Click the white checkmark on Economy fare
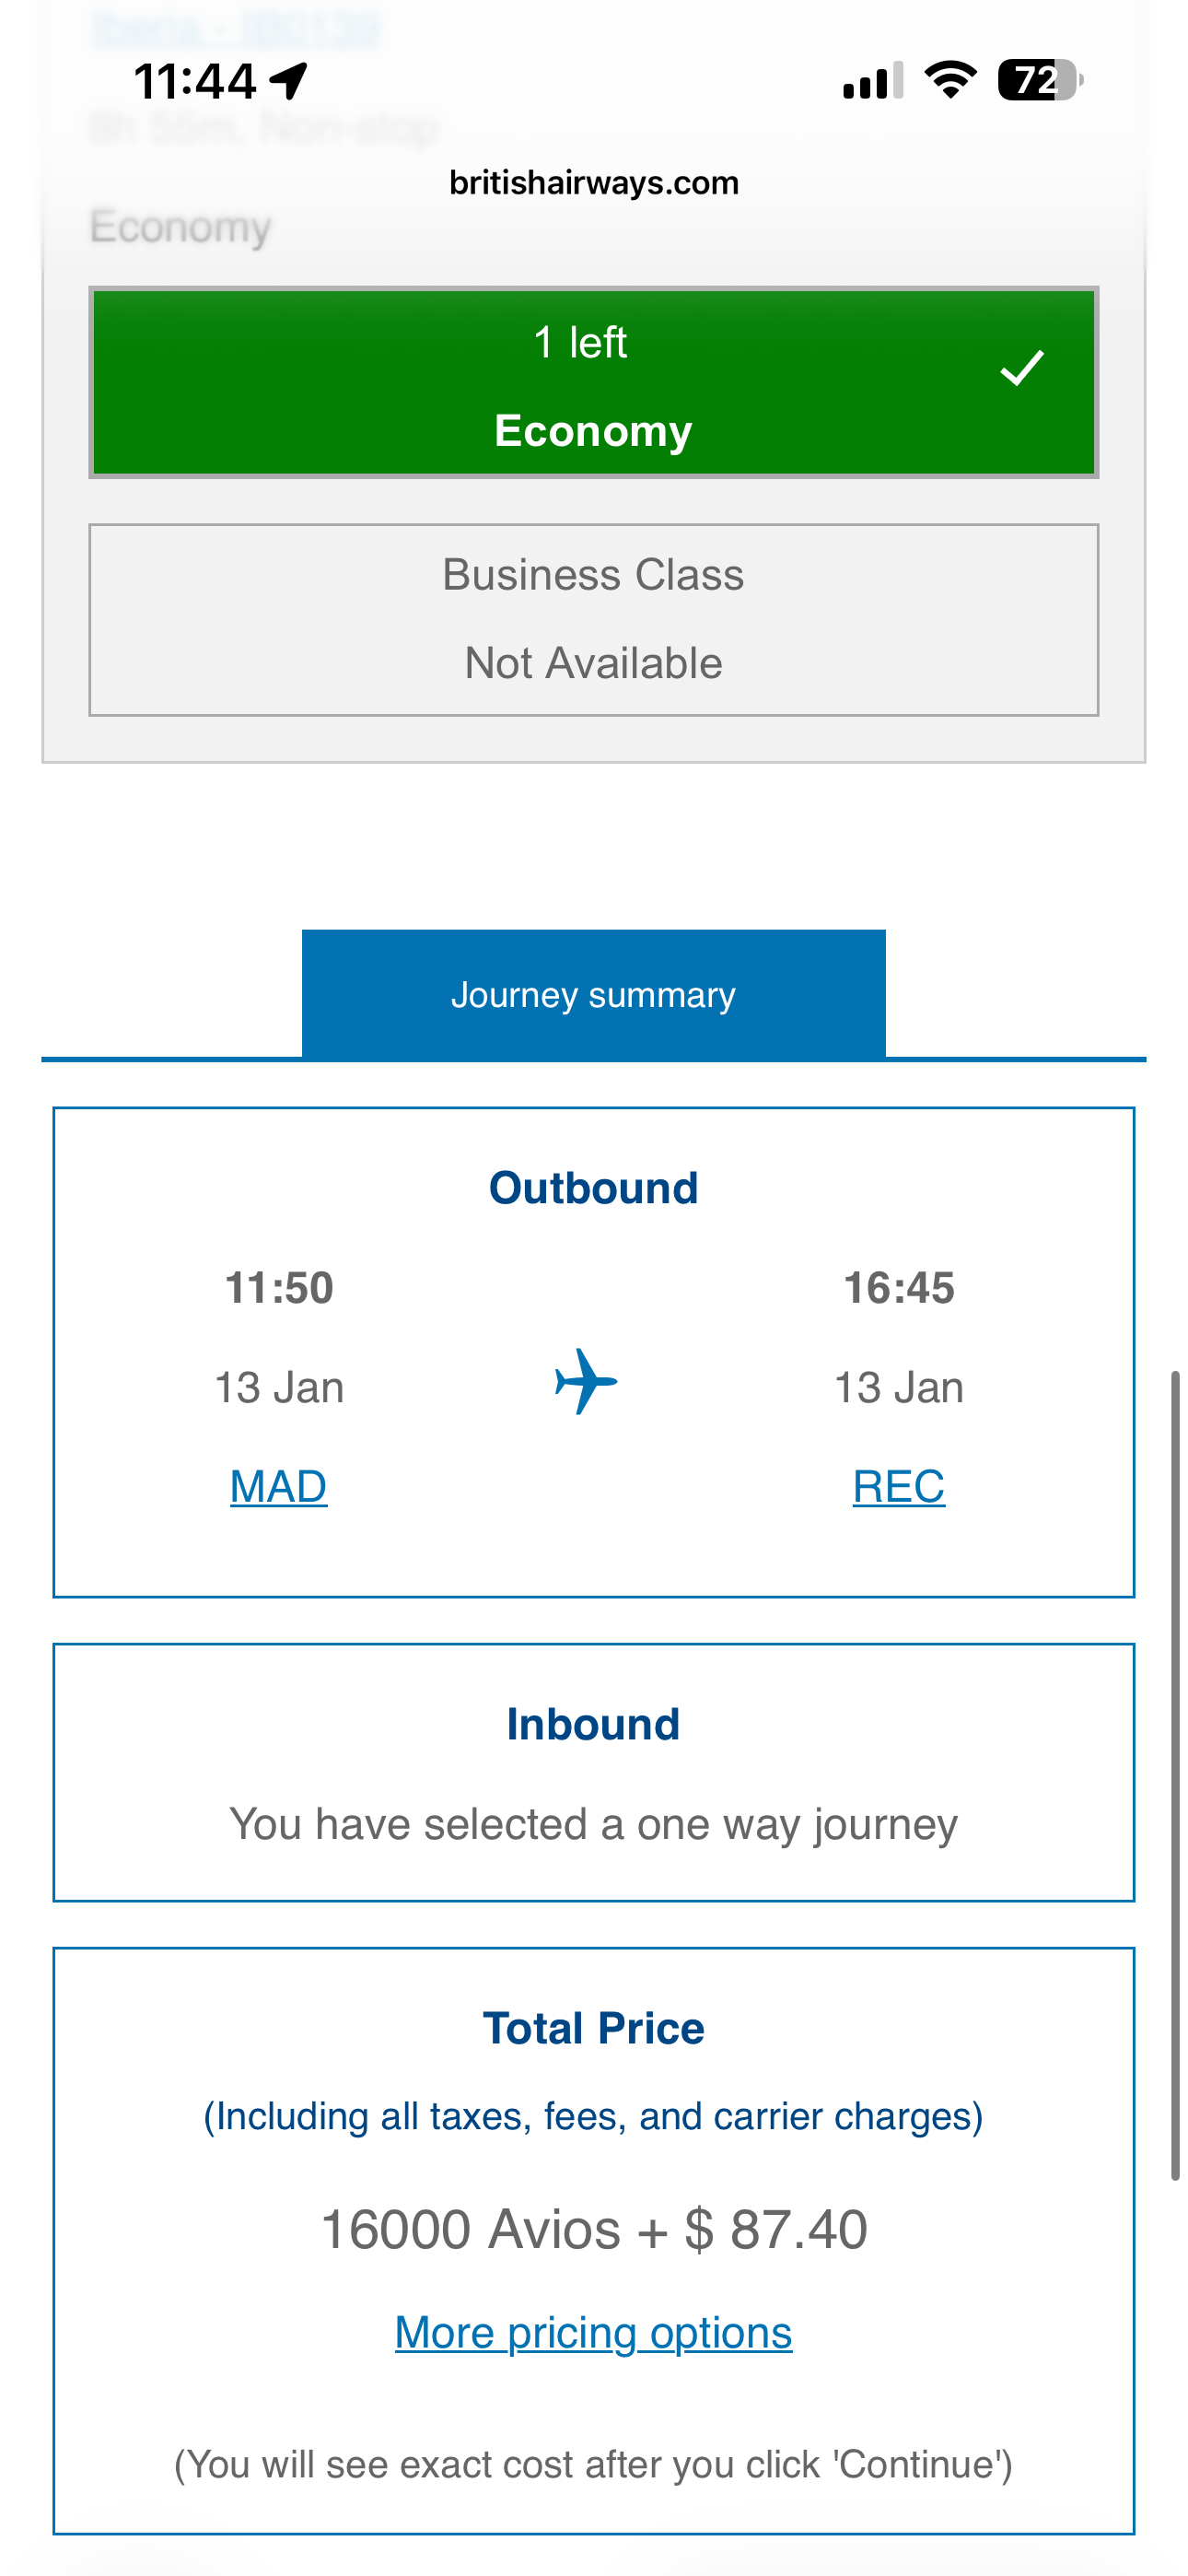 (x=1021, y=368)
